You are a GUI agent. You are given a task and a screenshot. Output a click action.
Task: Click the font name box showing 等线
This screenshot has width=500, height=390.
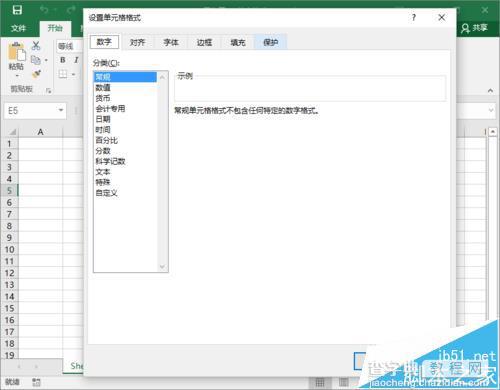pos(70,46)
